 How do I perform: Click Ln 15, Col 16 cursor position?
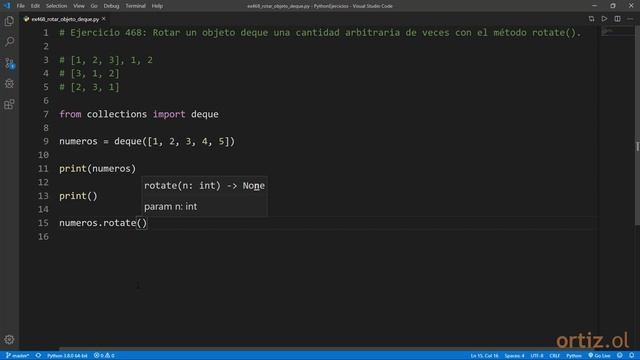pyautogui.click(x=484, y=356)
